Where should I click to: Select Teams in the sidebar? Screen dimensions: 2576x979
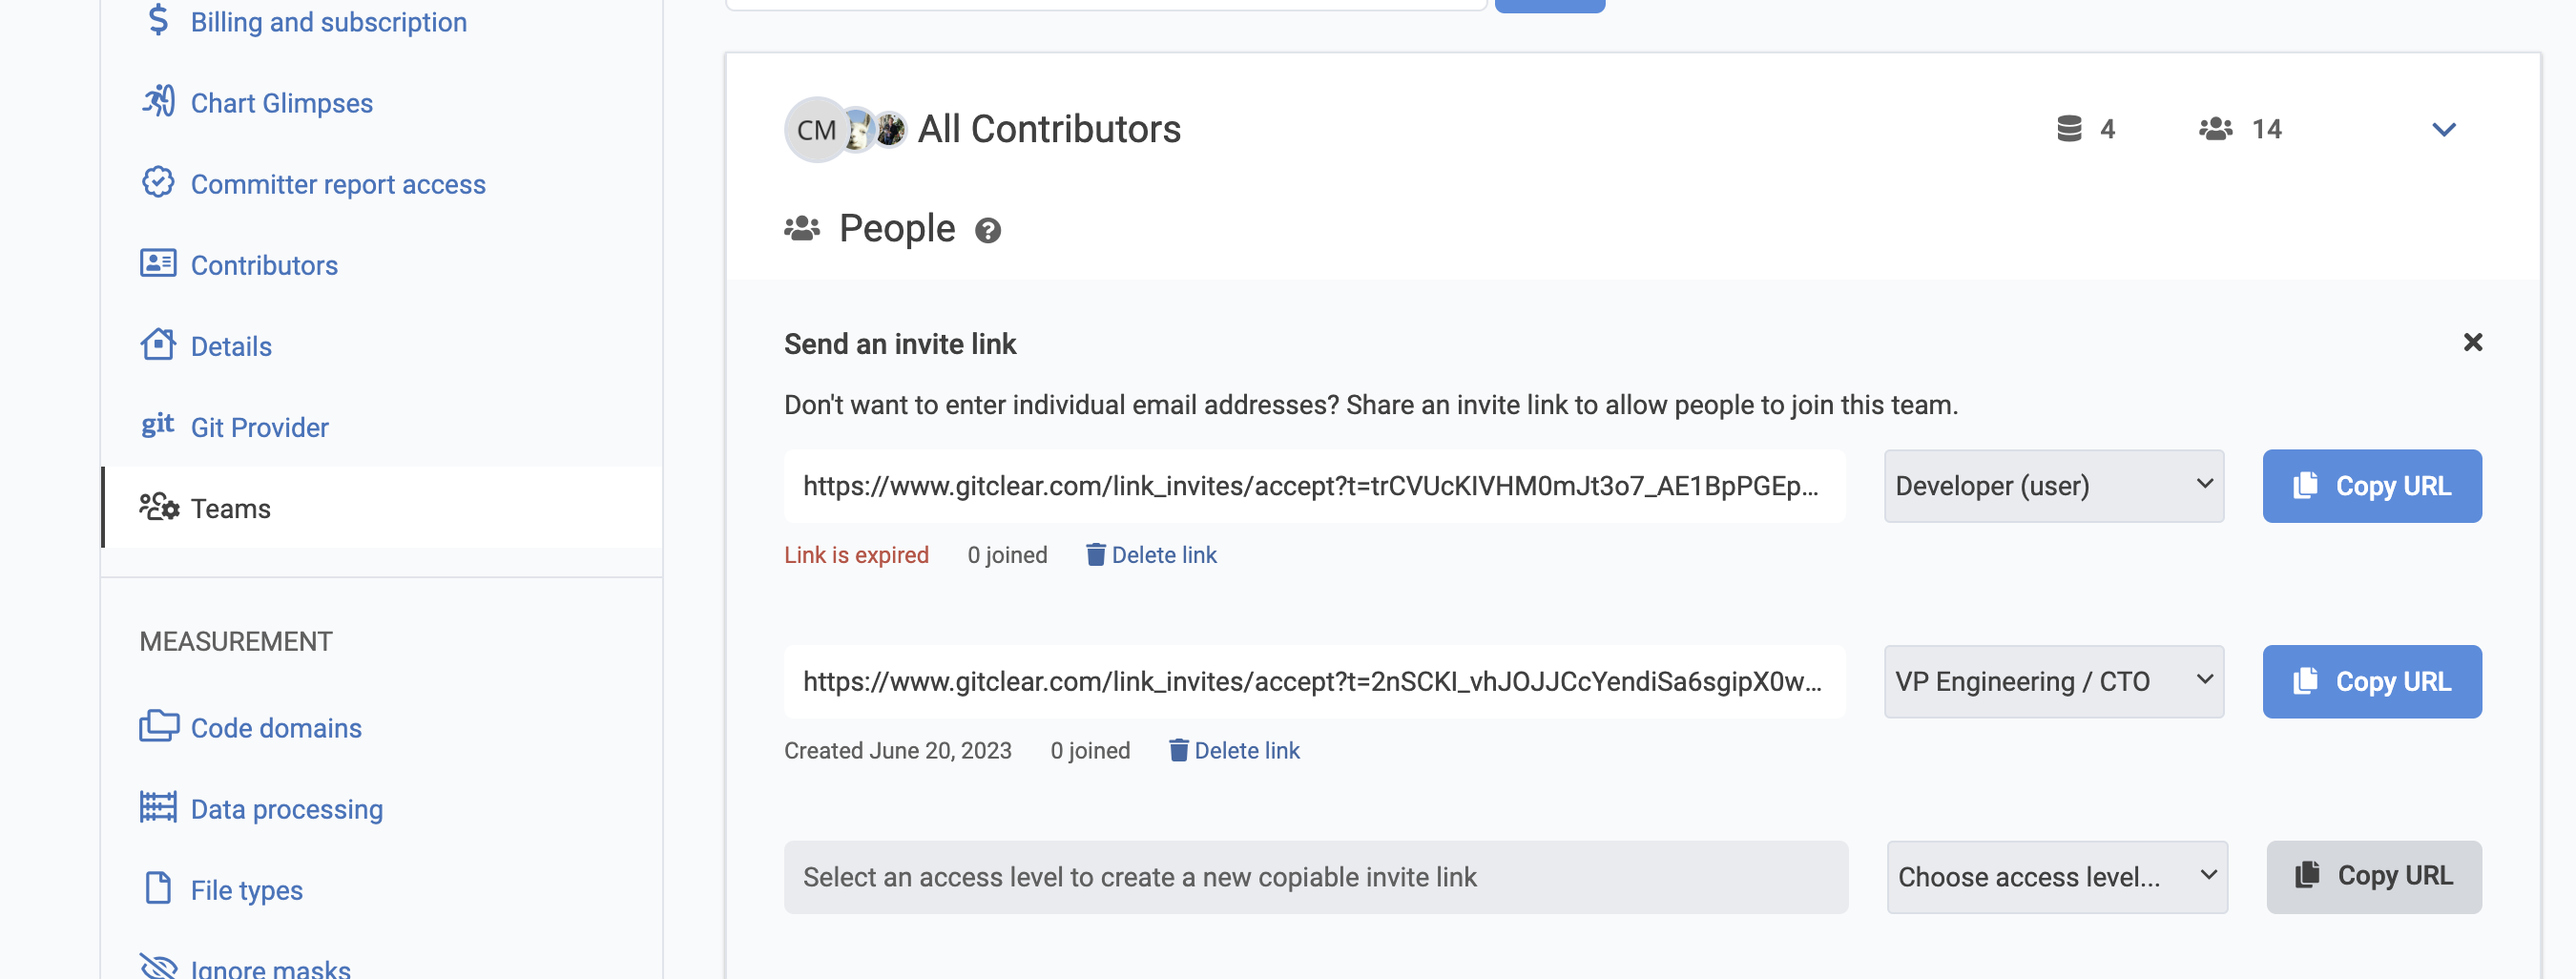tap(381, 508)
